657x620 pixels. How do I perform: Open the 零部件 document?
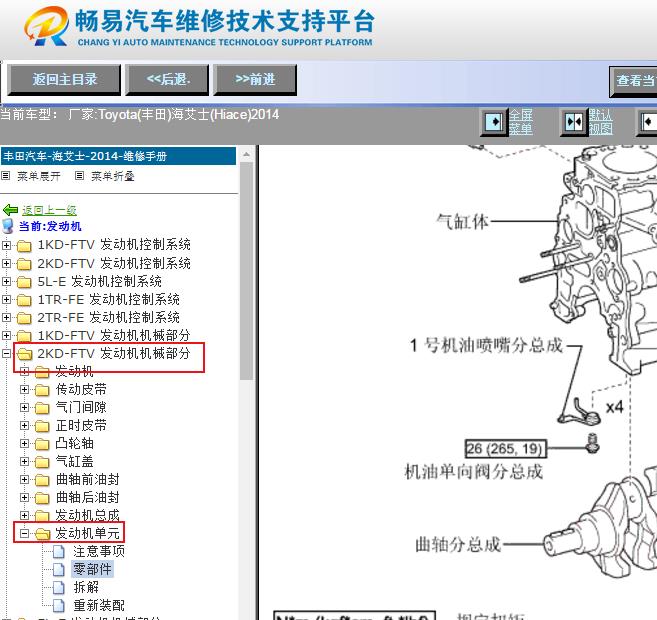[x=93, y=569]
